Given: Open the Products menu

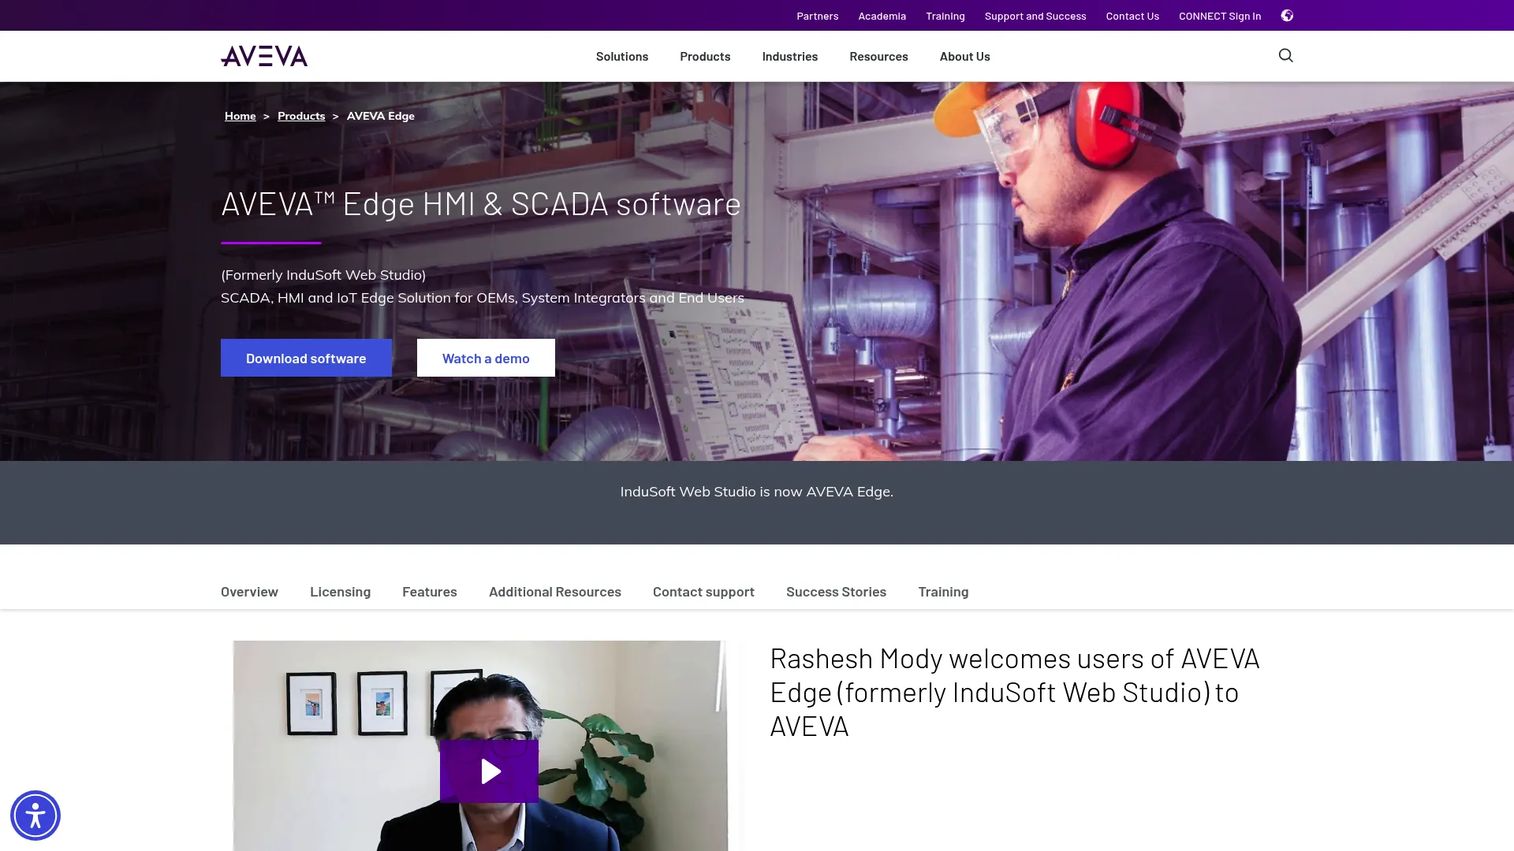Looking at the screenshot, I should click(x=705, y=57).
